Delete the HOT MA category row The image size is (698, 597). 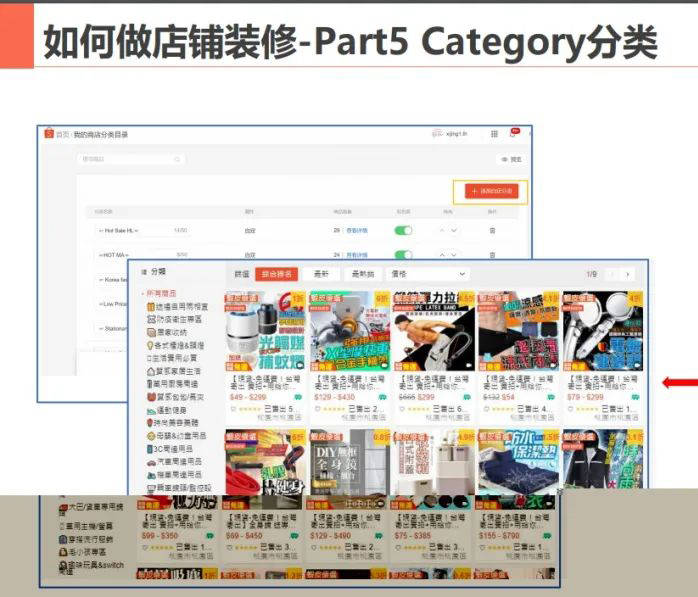pos(492,255)
